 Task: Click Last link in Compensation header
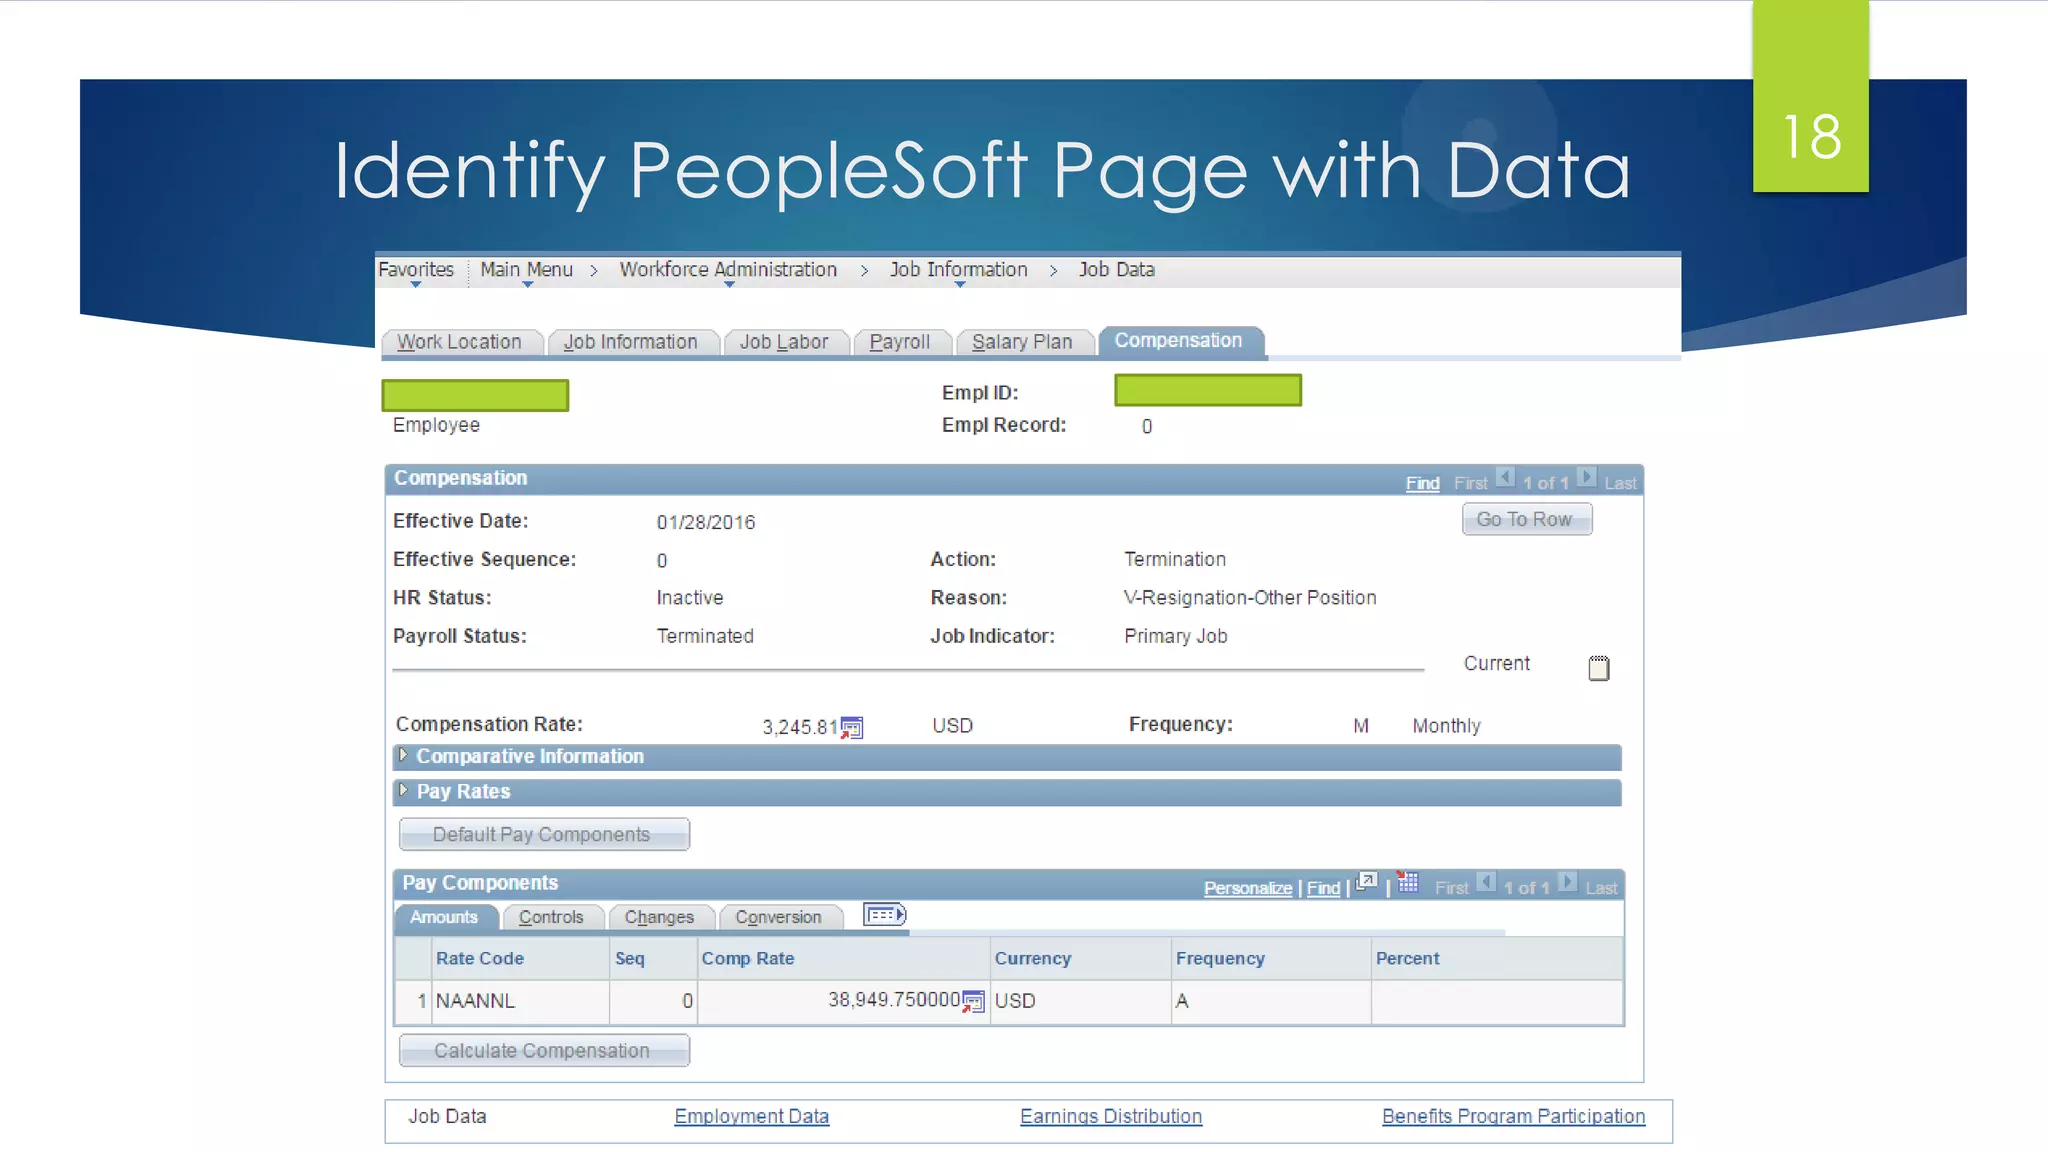coord(1620,483)
